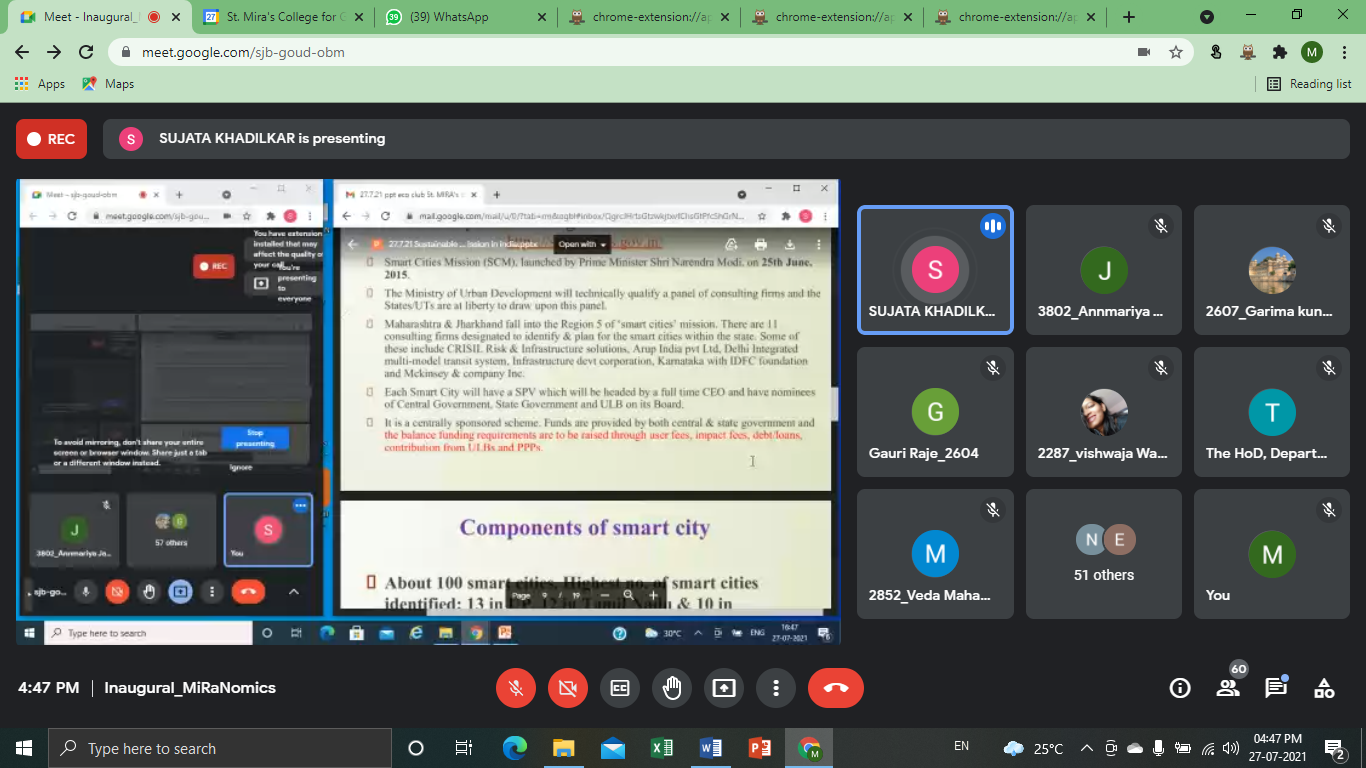Show participants list people icon
Screen dimensions: 1366x768
1228,688
